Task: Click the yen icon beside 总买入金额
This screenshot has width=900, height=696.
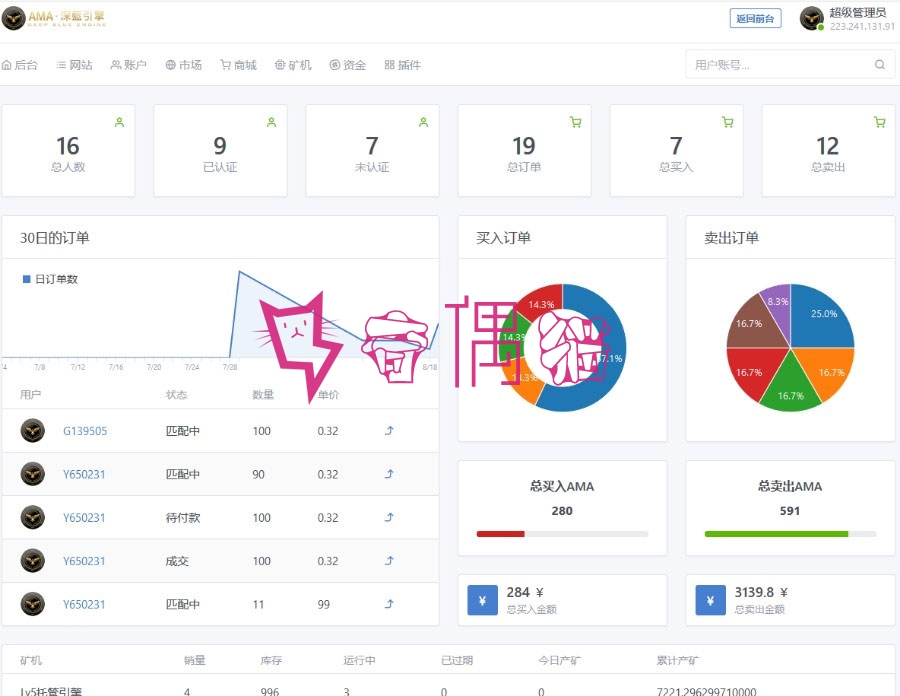Action: pos(482,600)
